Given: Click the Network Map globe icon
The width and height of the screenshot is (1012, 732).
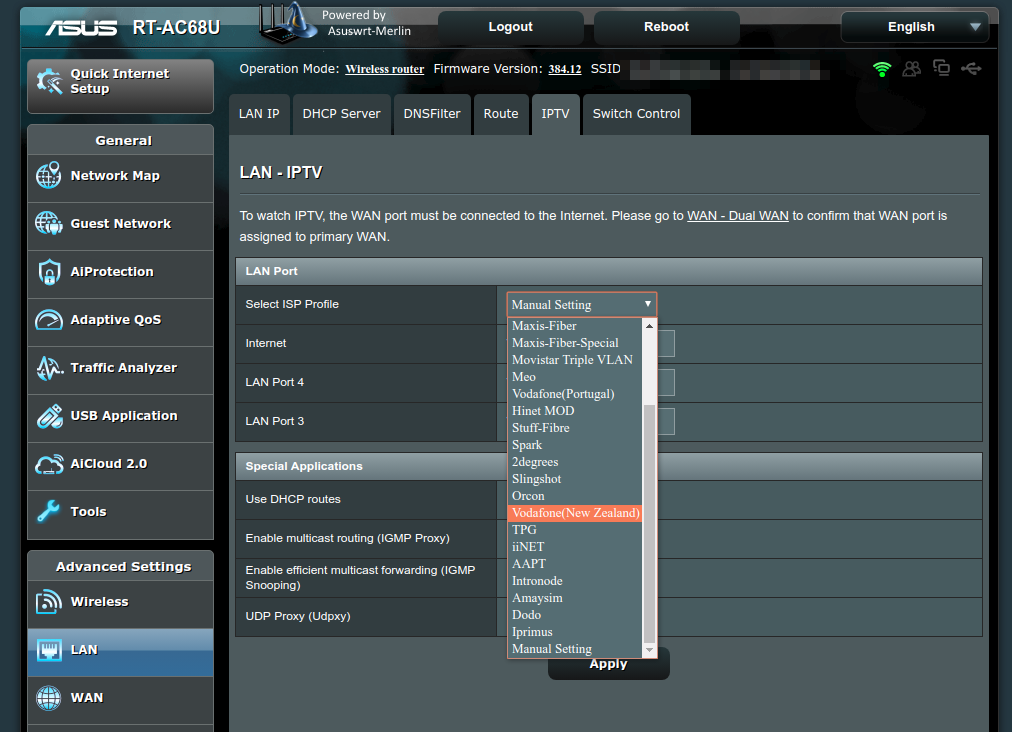Looking at the screenshot, I should [48, 176].
